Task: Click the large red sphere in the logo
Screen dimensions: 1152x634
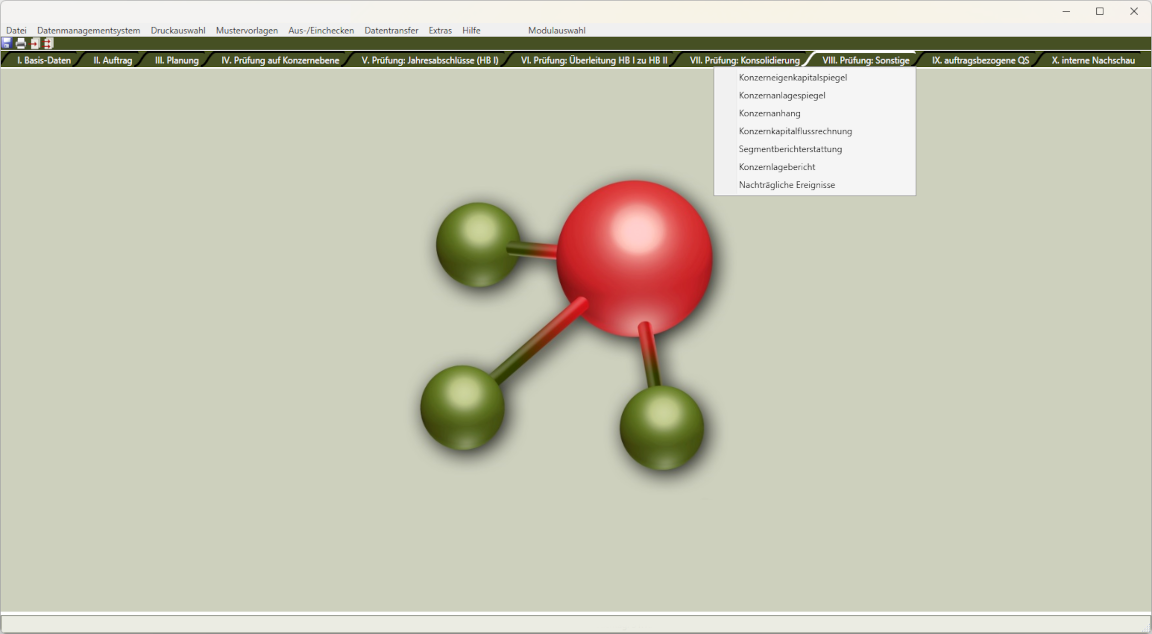Action: click(634, 258)
